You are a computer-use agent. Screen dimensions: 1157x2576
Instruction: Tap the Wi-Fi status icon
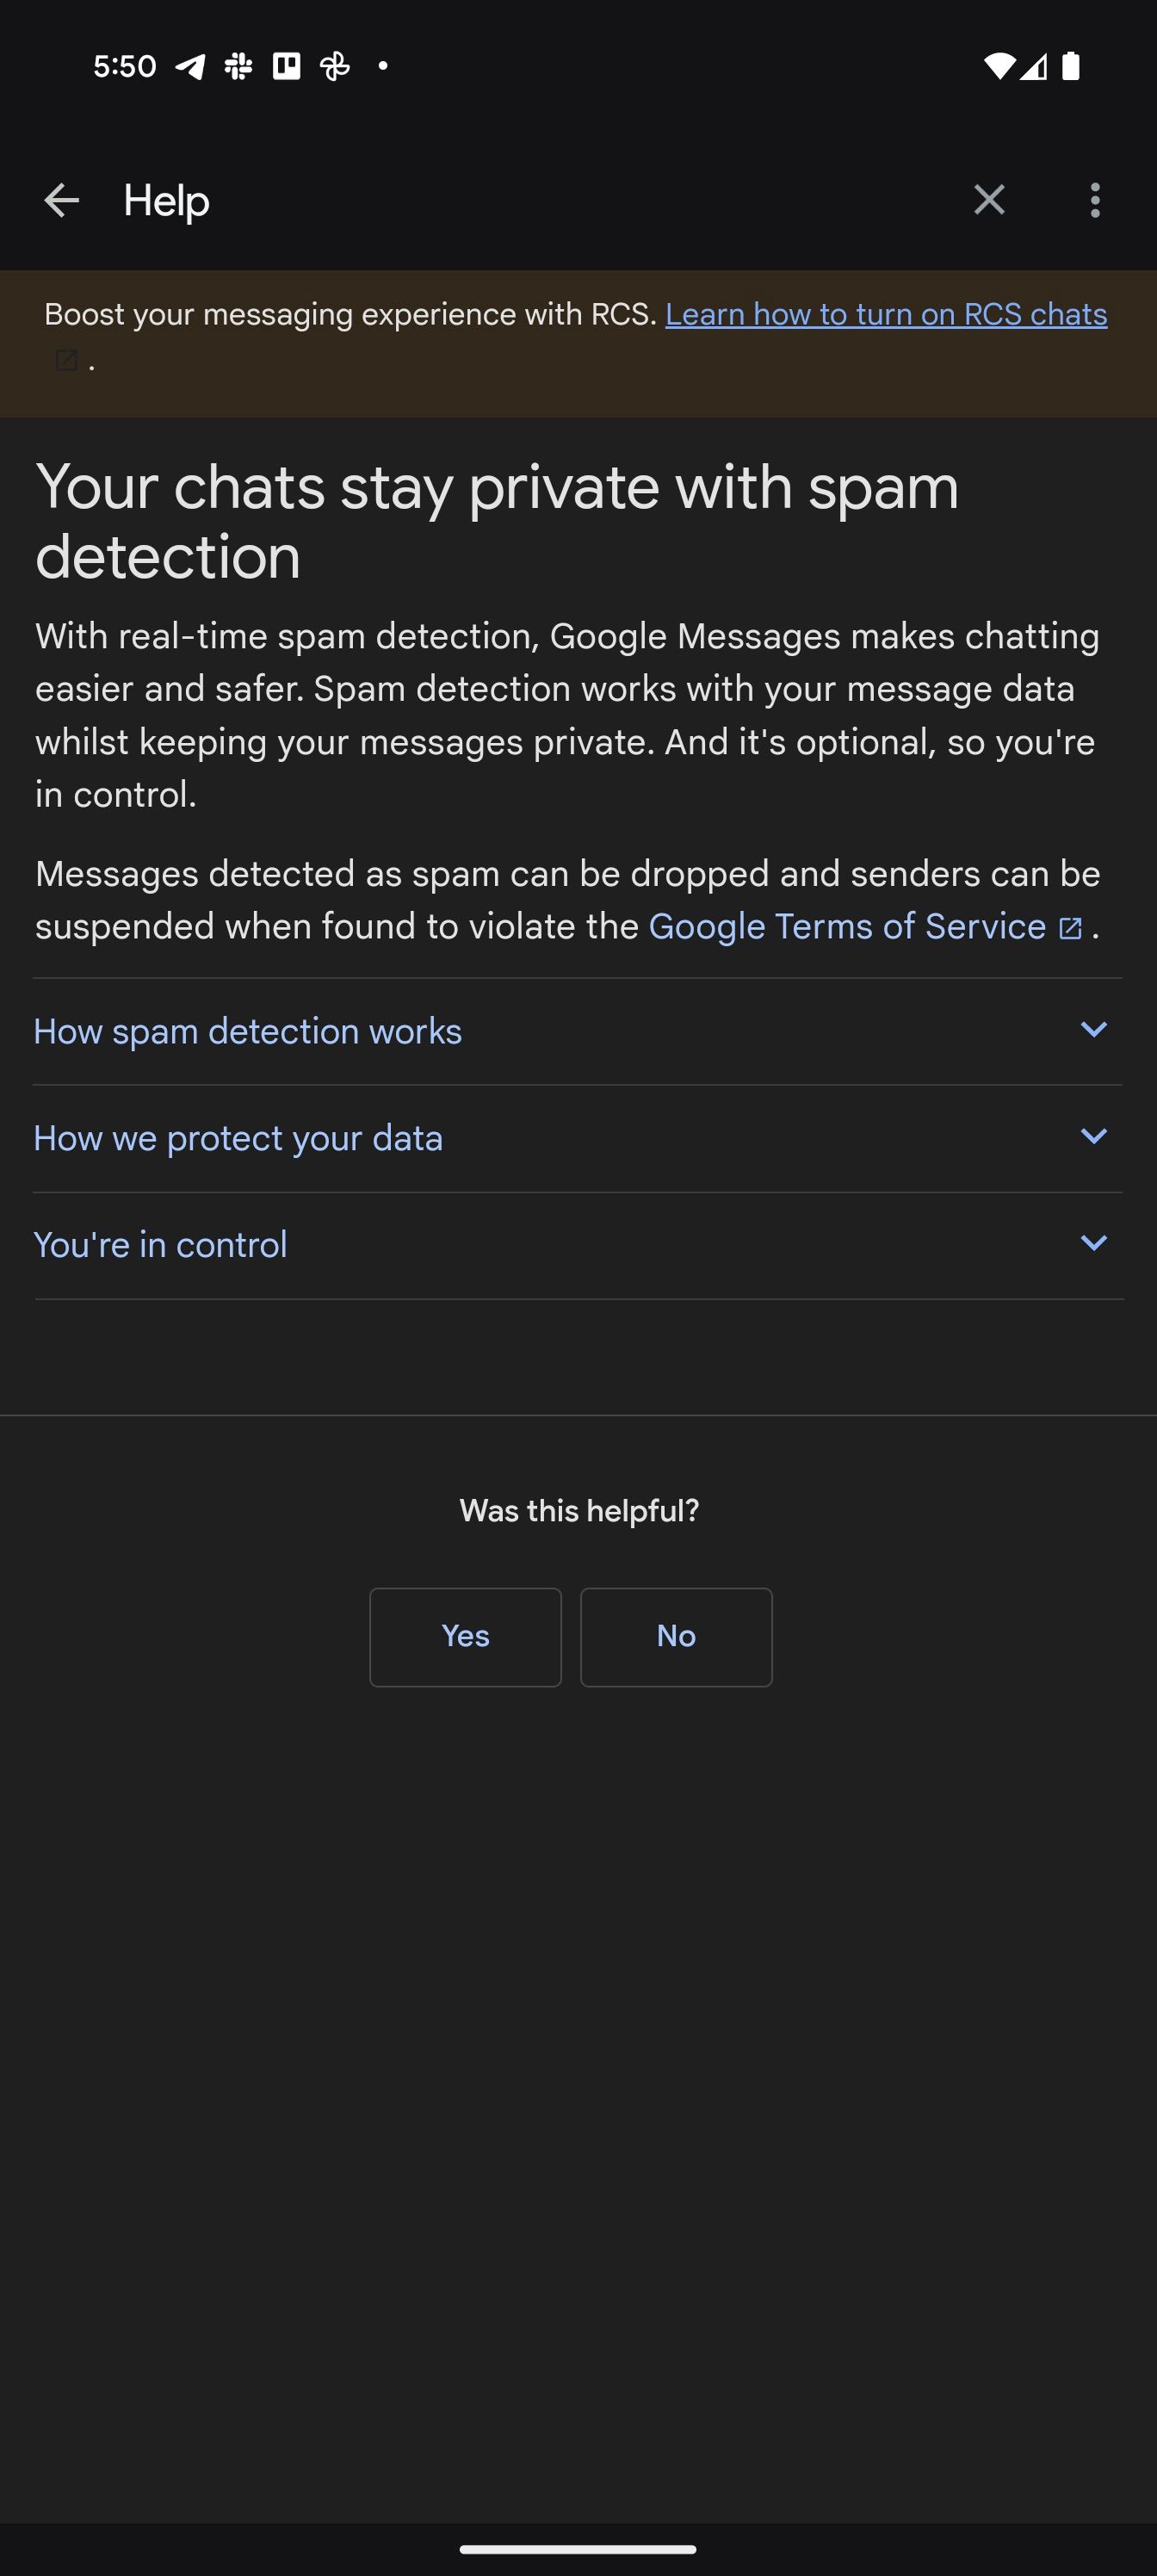(999, 66)
